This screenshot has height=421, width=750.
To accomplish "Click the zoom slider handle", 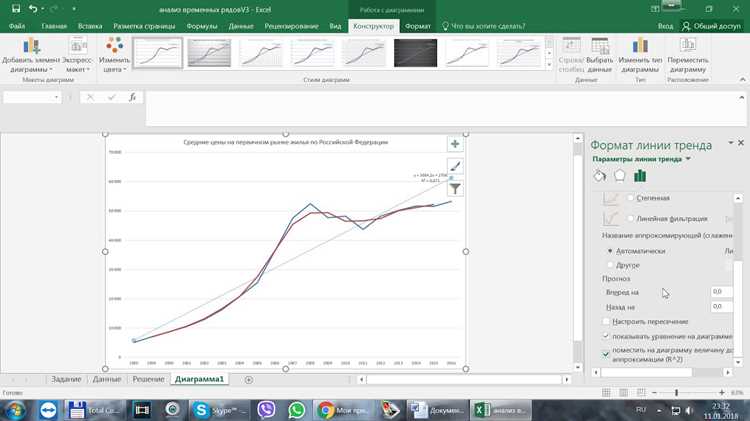I will (x=676, y=392).
